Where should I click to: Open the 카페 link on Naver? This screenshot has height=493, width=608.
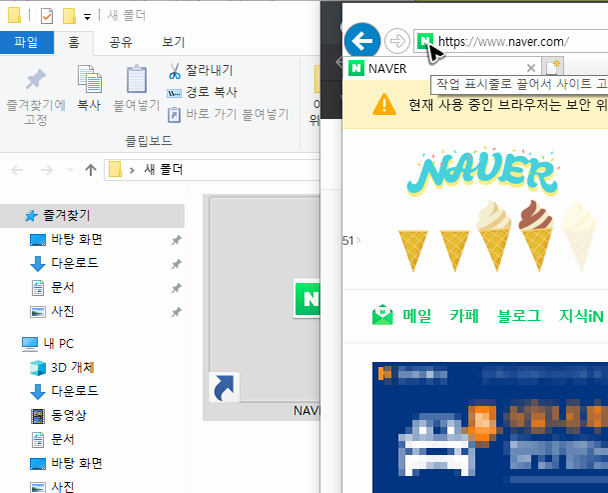point(464,316)
